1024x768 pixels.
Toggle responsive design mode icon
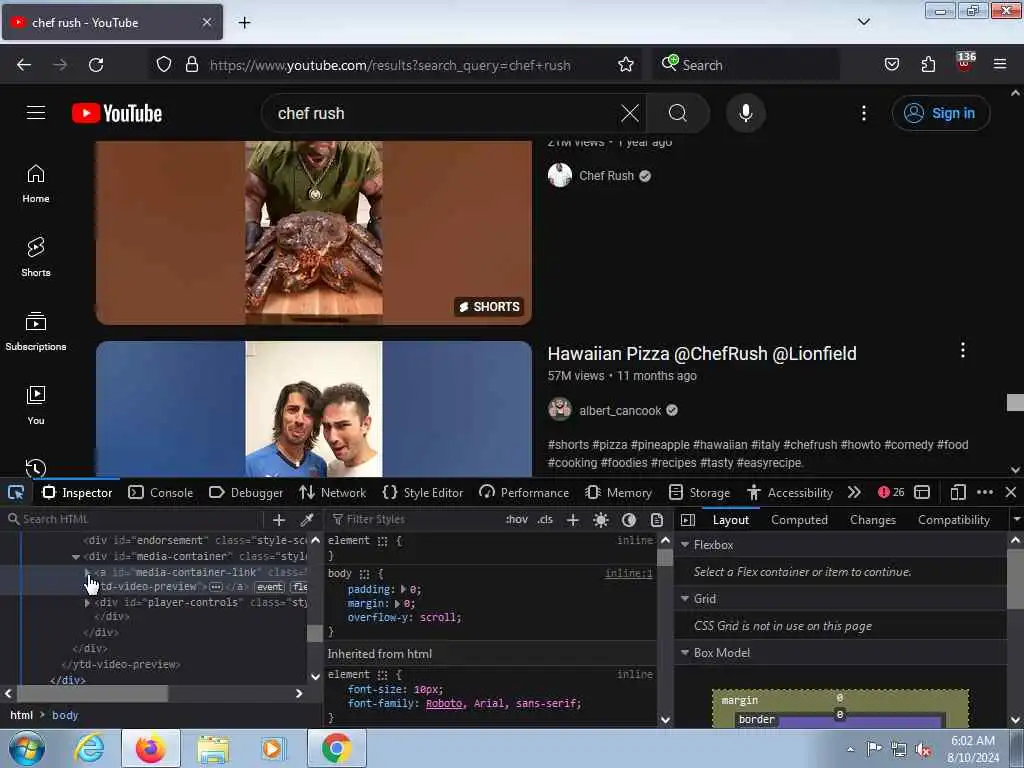coord(958,492)
